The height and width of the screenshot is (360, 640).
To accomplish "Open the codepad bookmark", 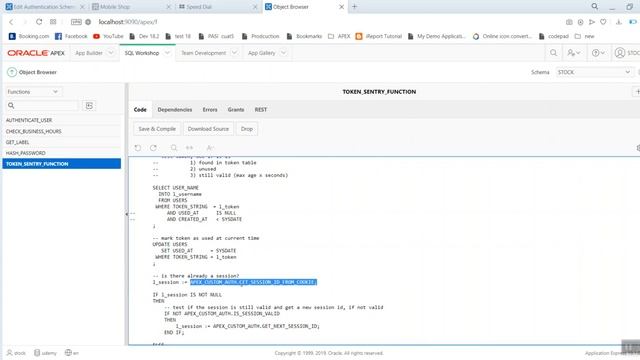I will tap(553, 36).
